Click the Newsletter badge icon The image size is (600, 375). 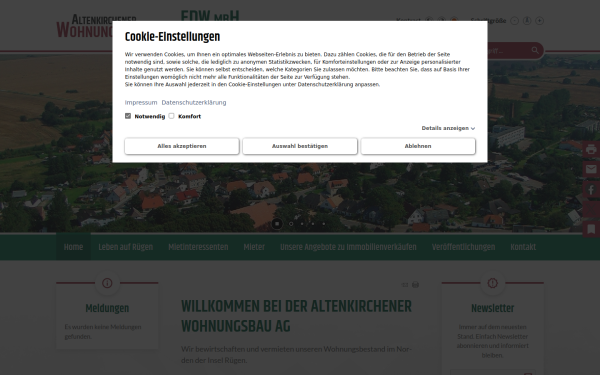pos(492,283)
